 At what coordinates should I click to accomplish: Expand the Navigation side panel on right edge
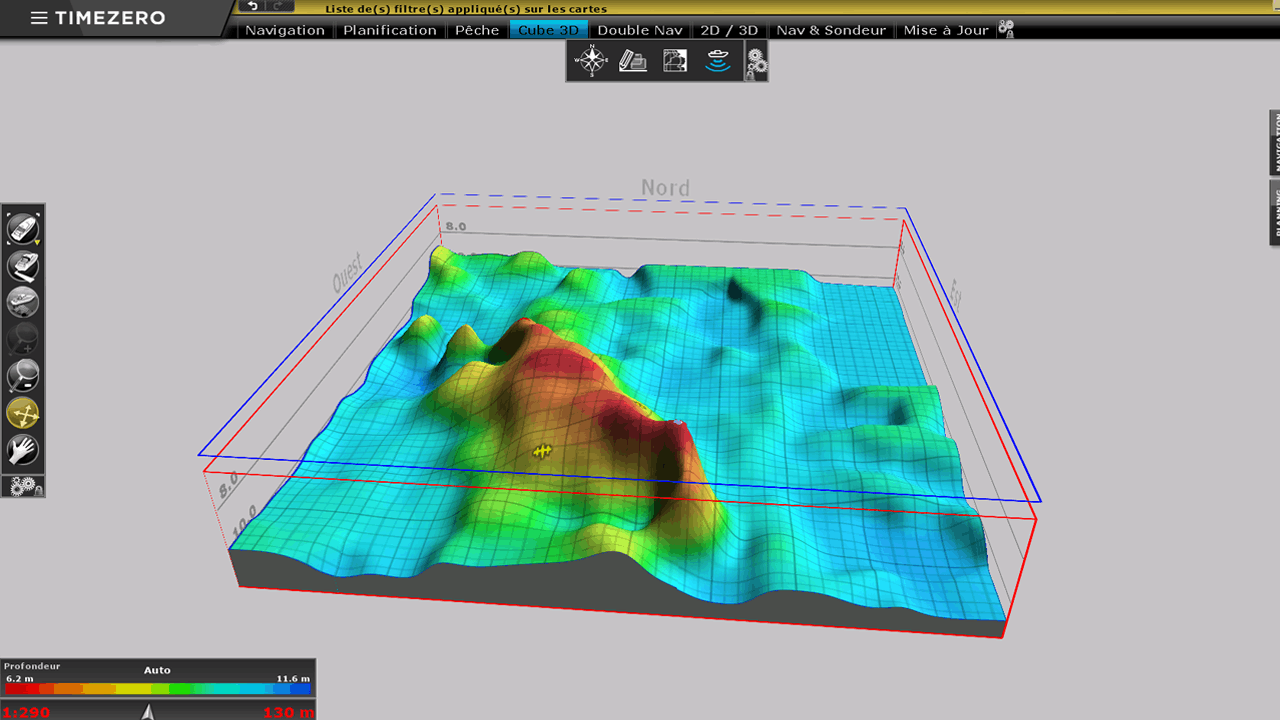[1274, 143]
